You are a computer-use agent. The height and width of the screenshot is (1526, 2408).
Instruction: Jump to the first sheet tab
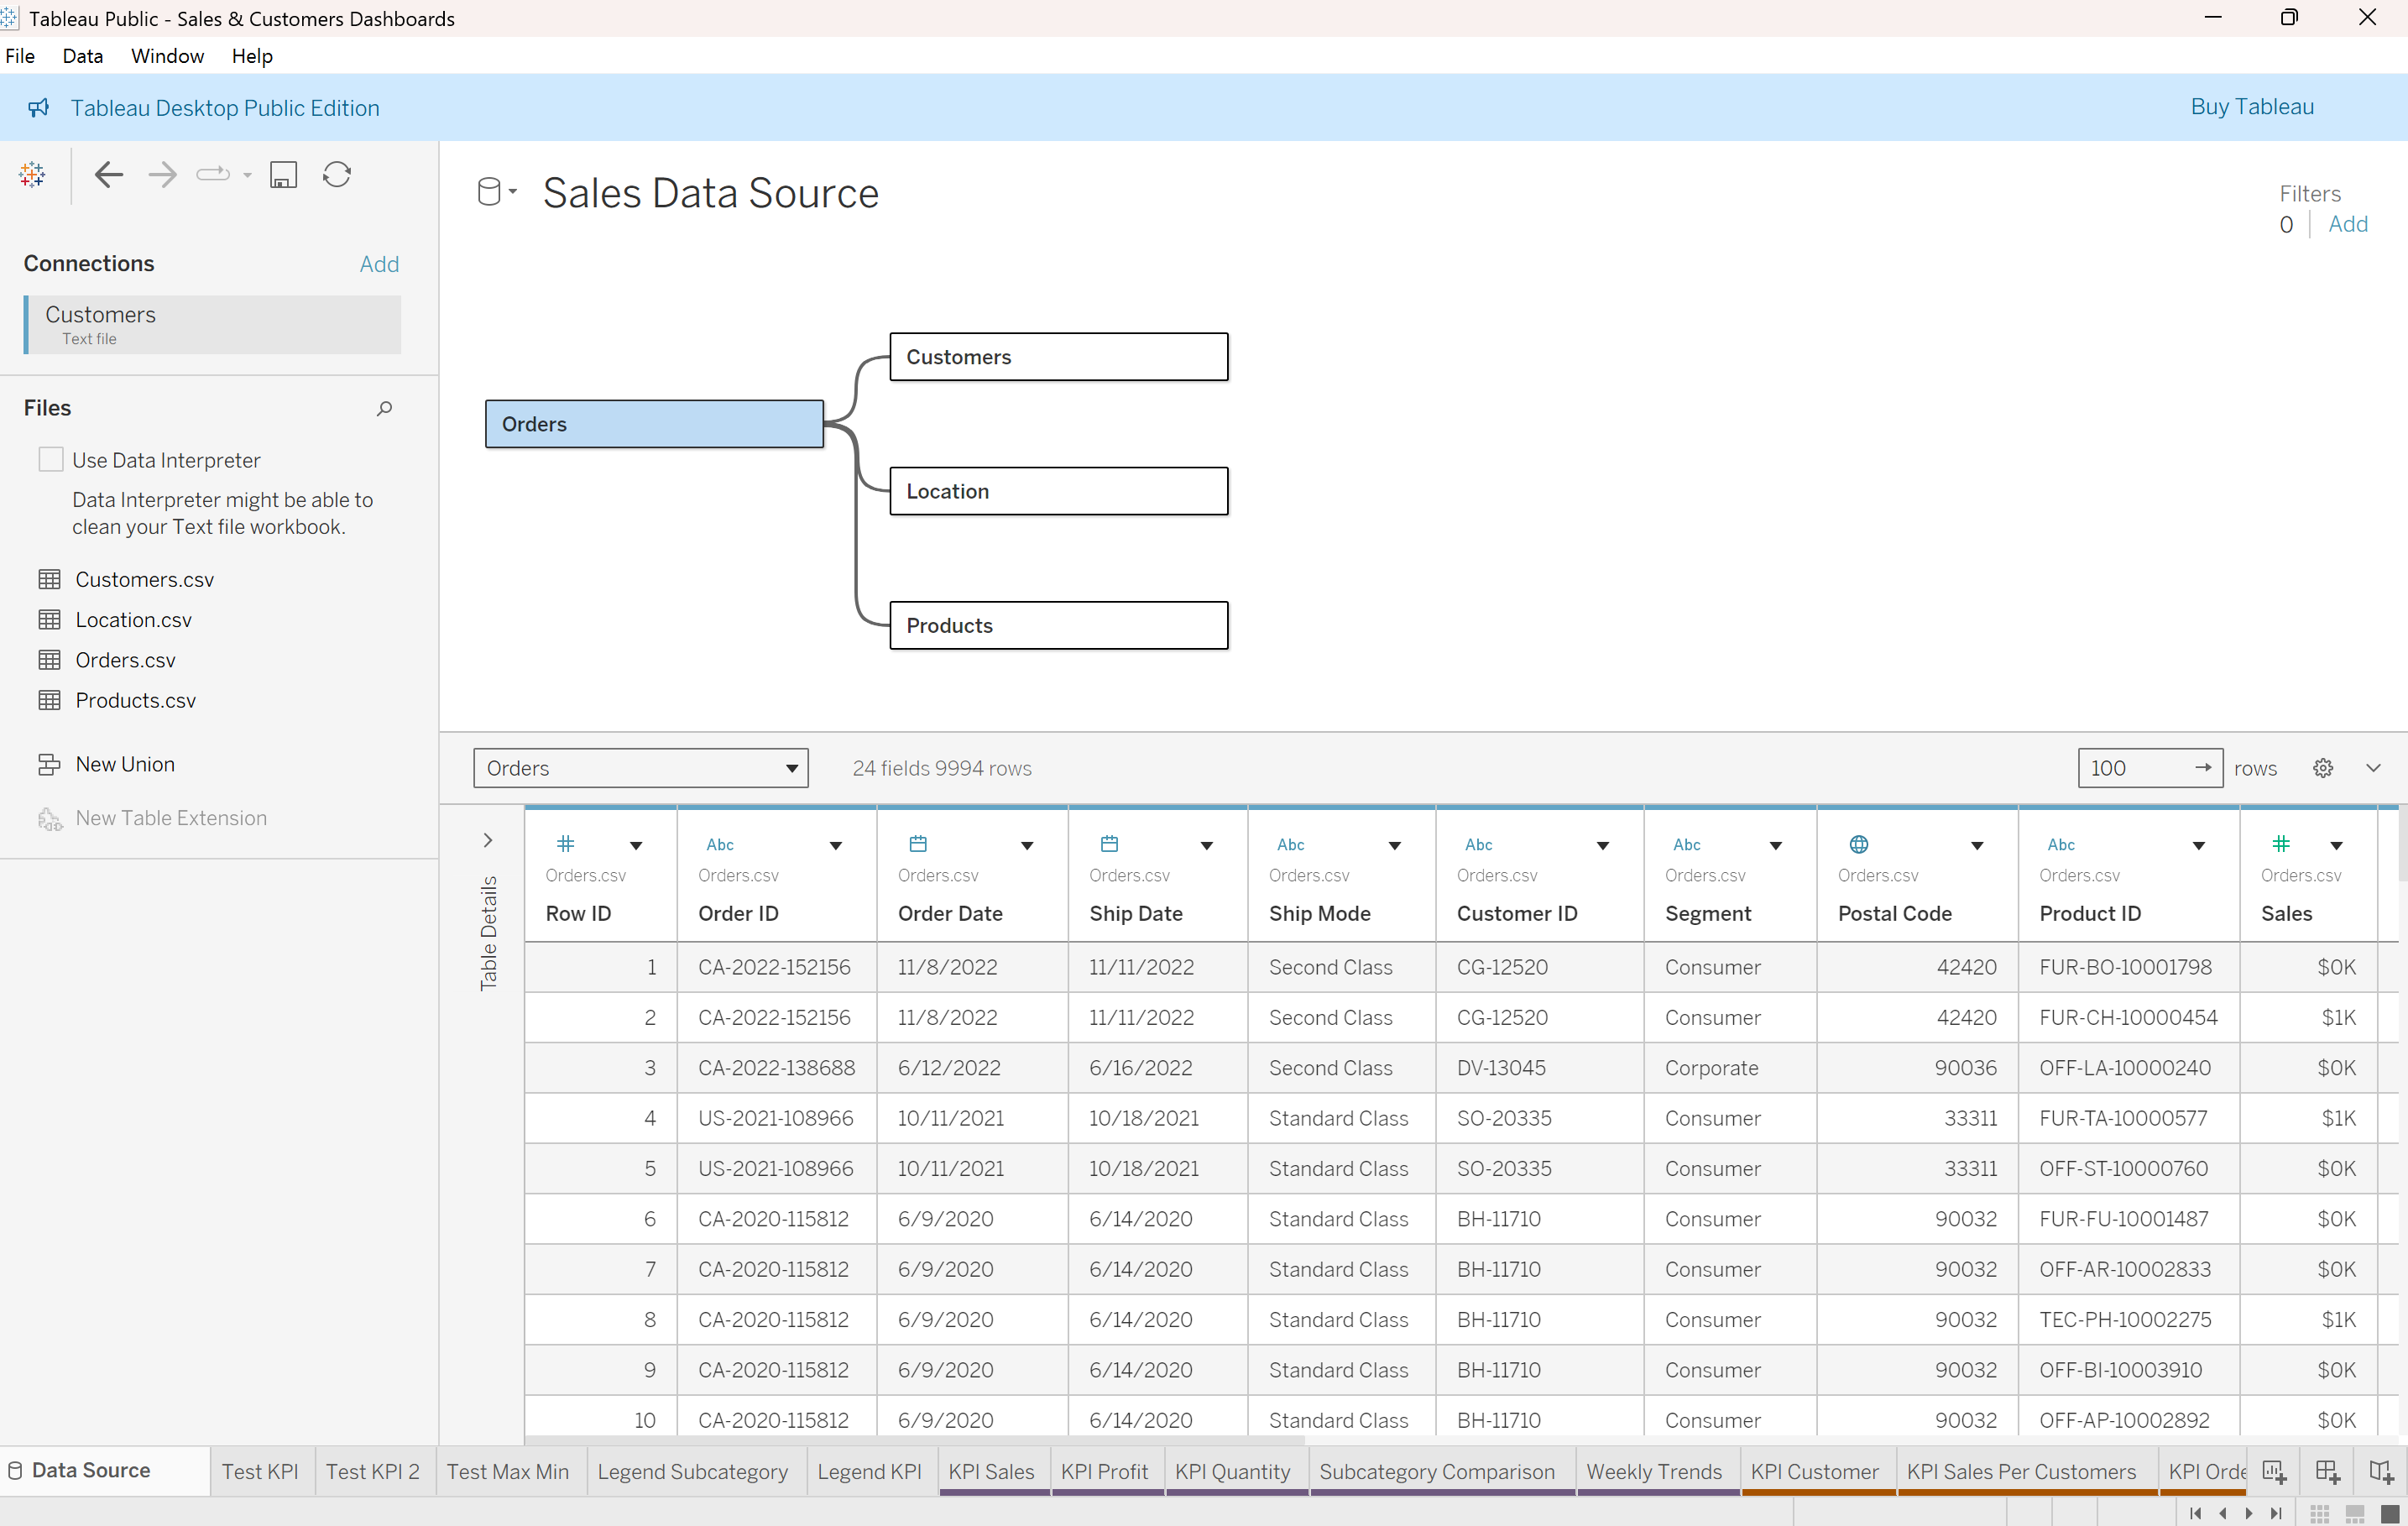pos(2196,1513)
